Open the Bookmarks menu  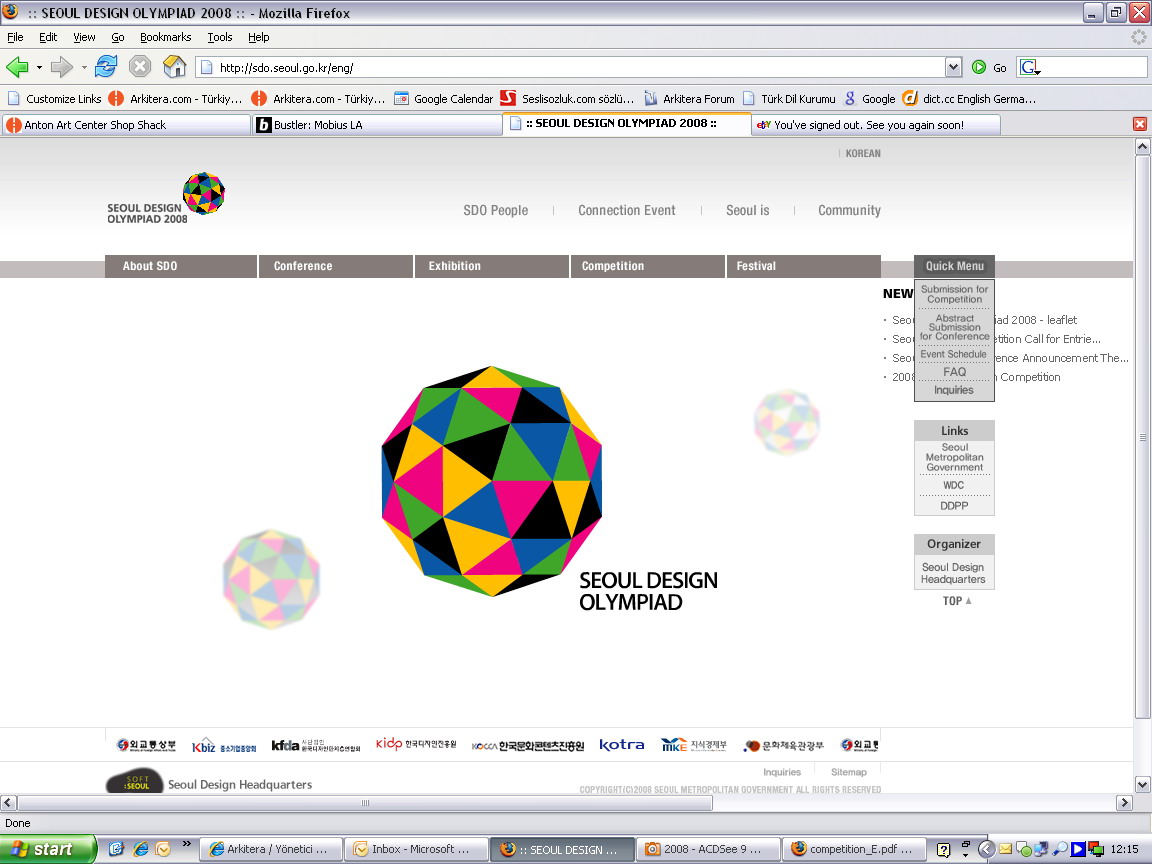(x=165, y=37)
